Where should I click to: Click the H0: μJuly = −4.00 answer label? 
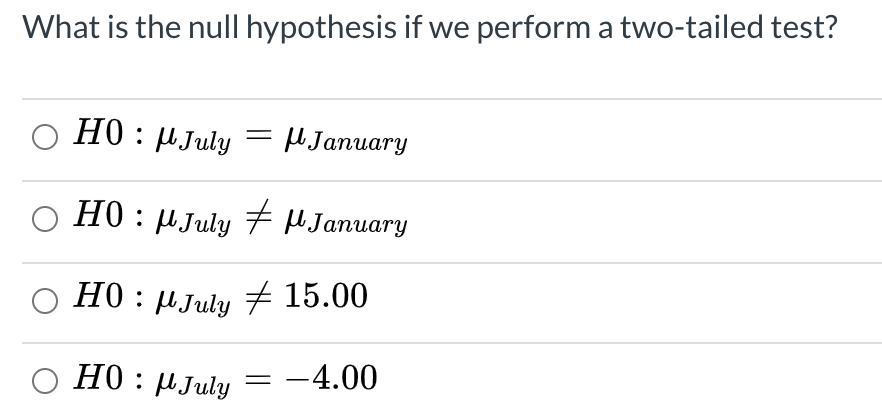(x=225, y=380)
